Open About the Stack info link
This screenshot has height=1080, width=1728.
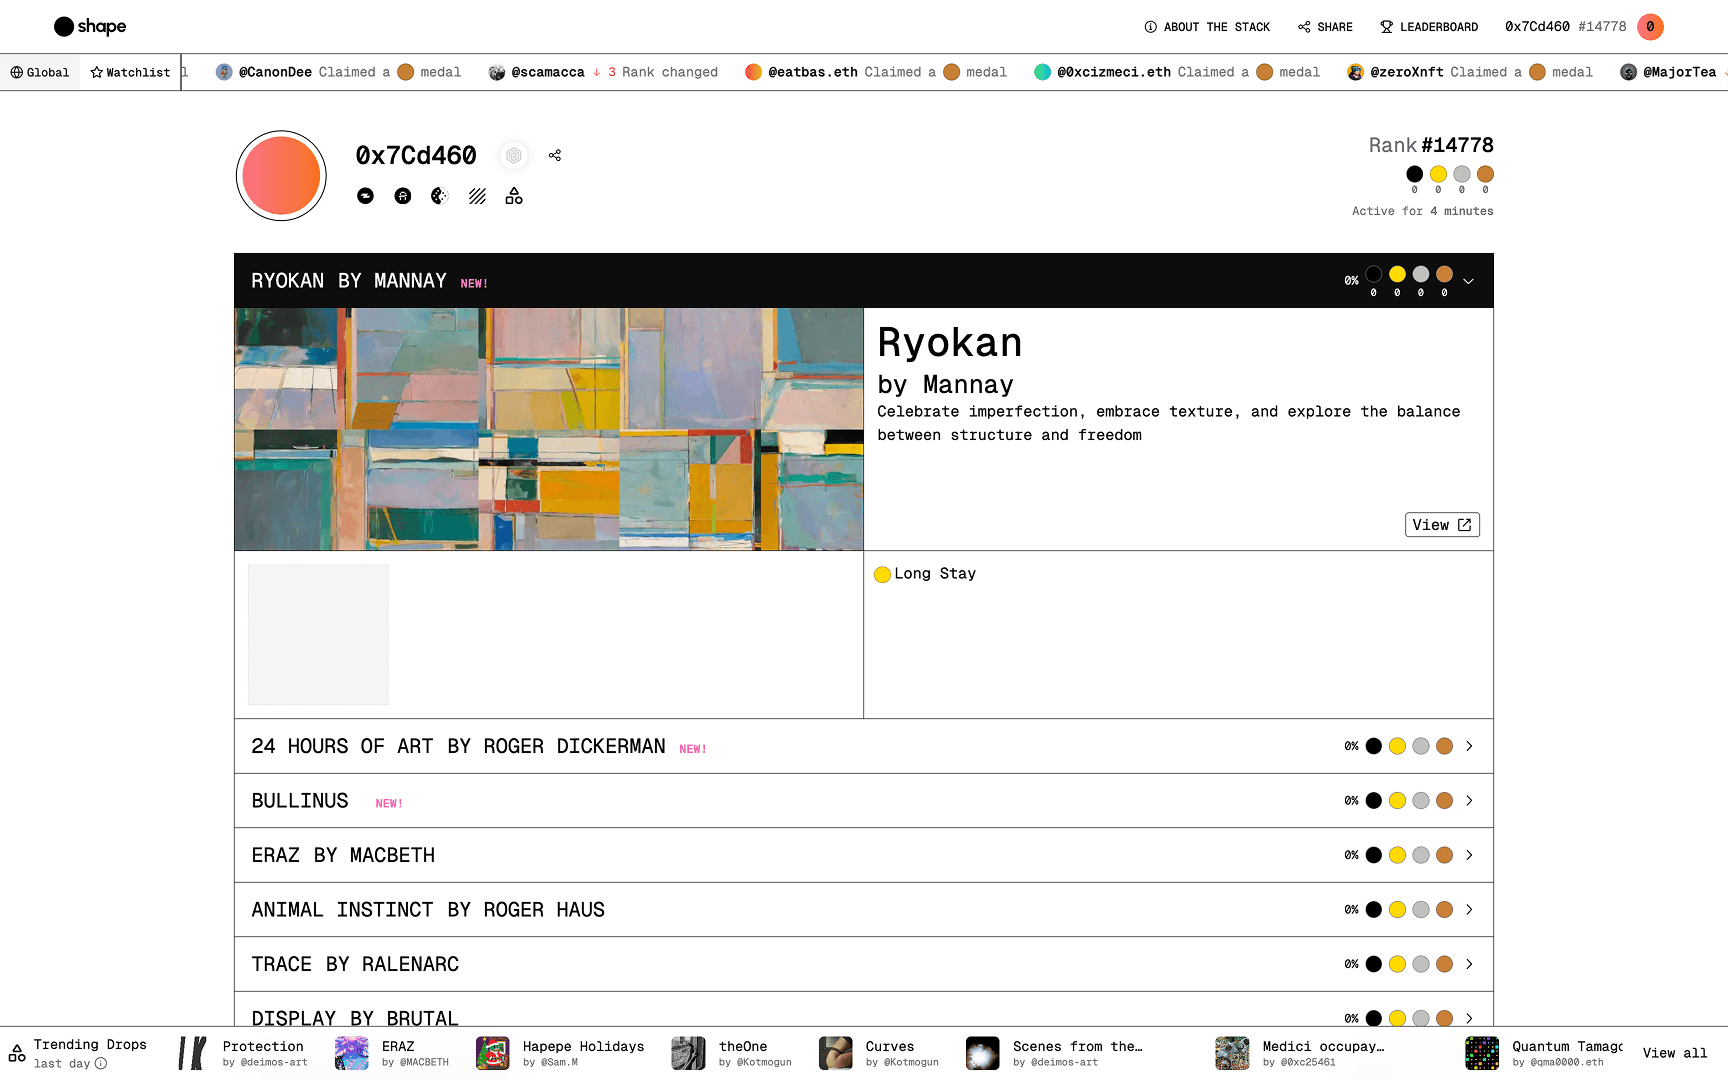1207,27
